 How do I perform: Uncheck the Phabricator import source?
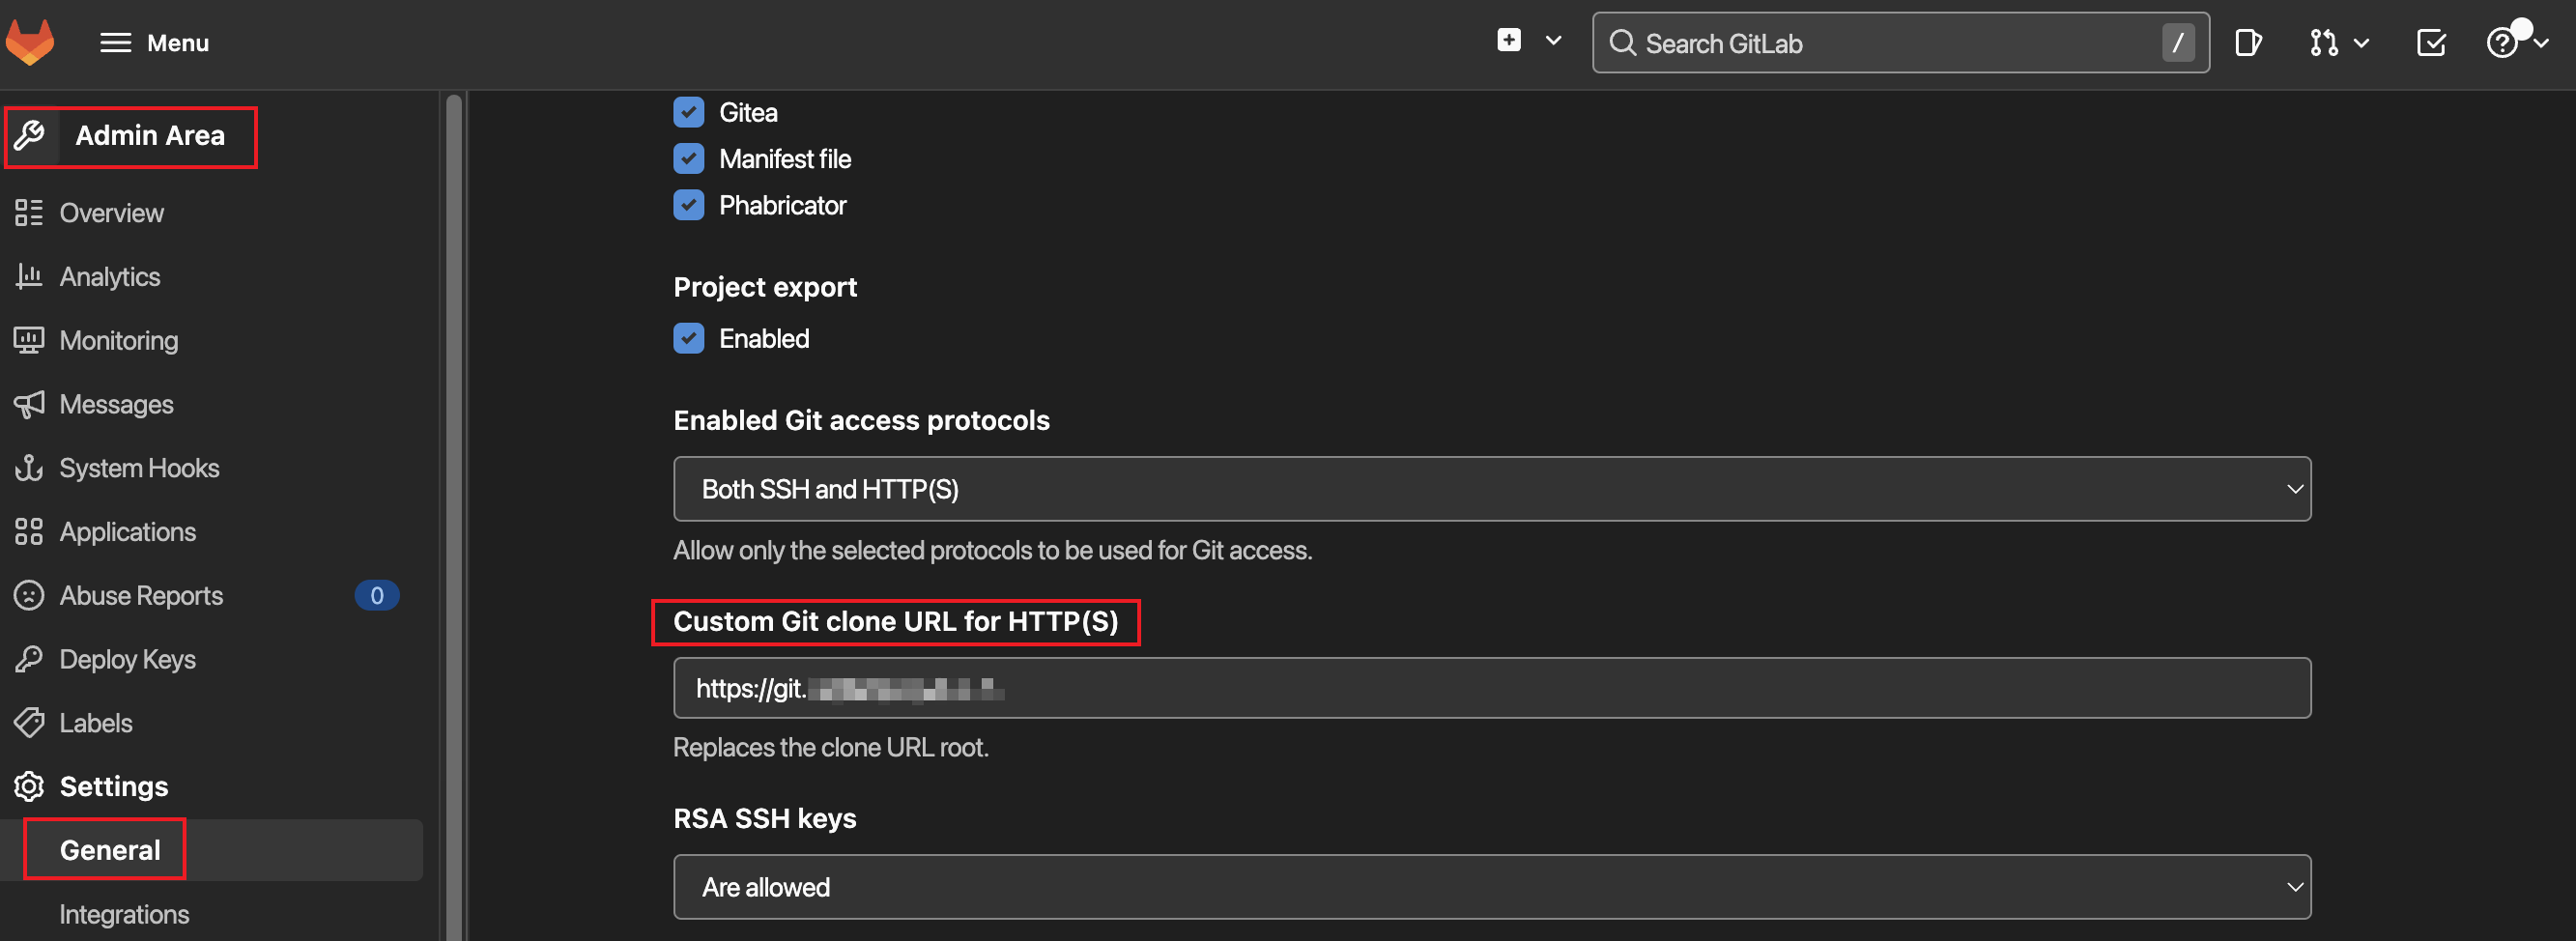point(689,205)
